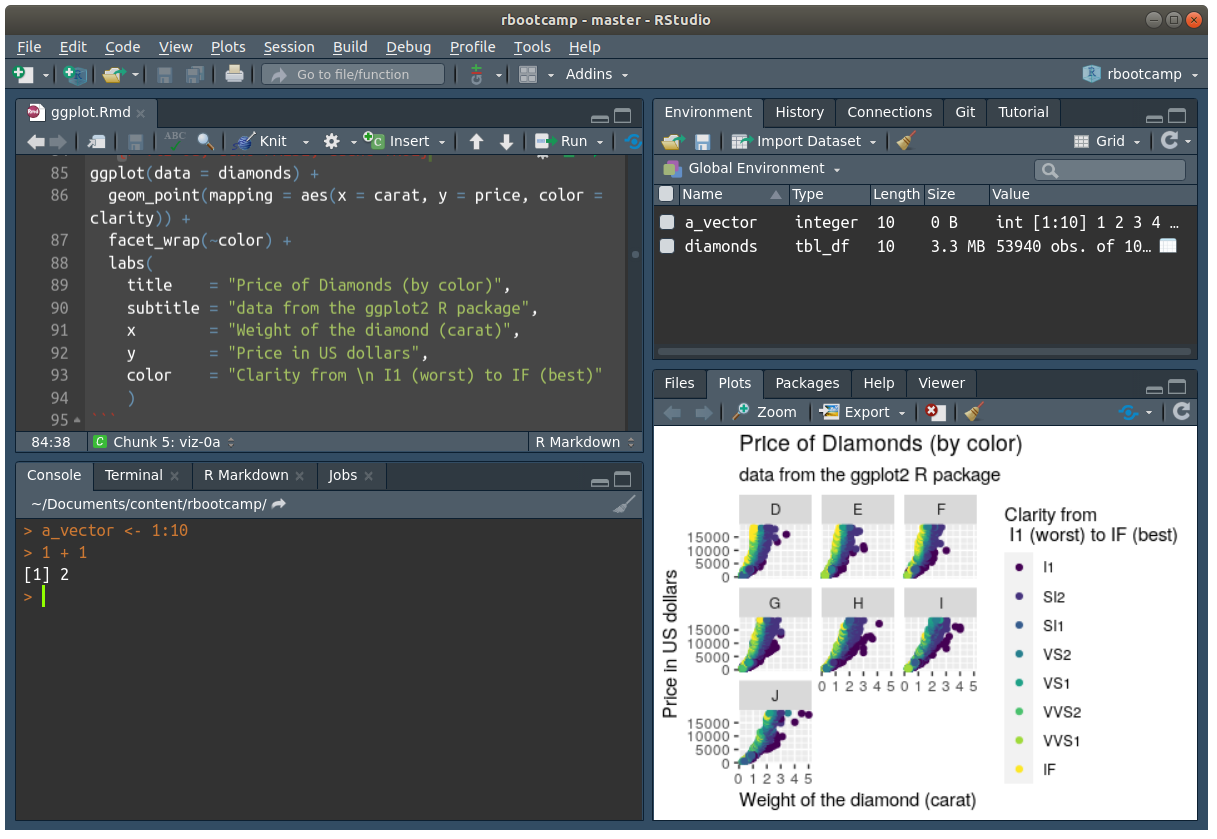Switch to the Terminal tab
Screen dimensions: 1217x839
pyautogui.click(x=133, y=475)
